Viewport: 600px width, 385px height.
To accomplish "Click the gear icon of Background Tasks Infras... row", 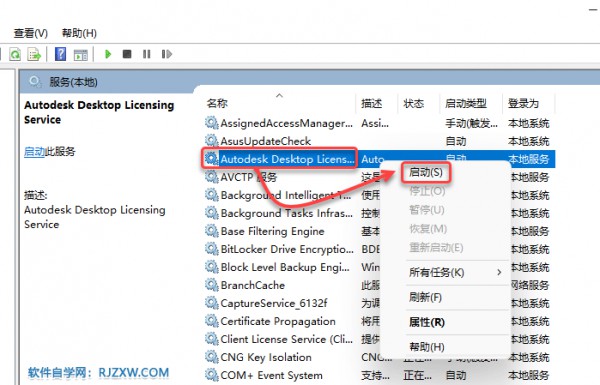I will point(211,212).
